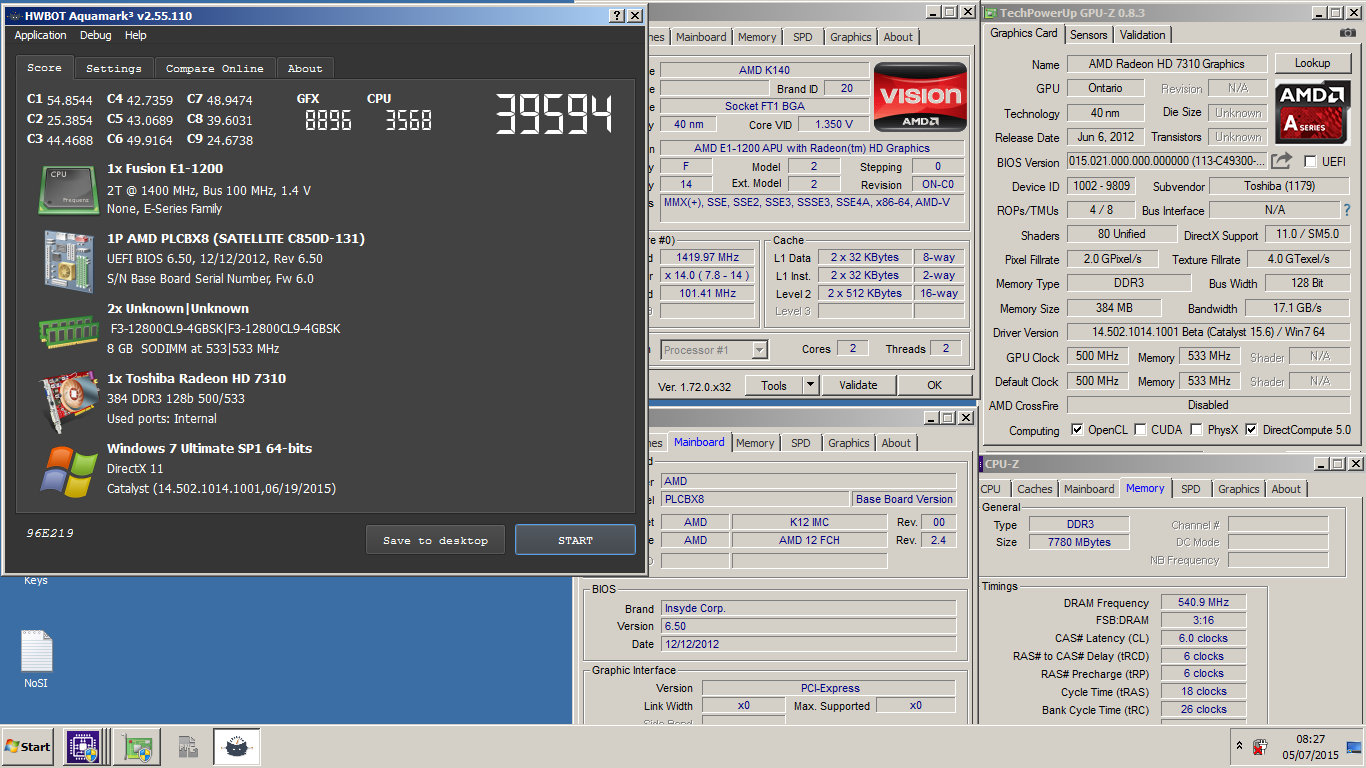
Task: Toggle the PhysX checkbox
Action: tap(1197, 430)
